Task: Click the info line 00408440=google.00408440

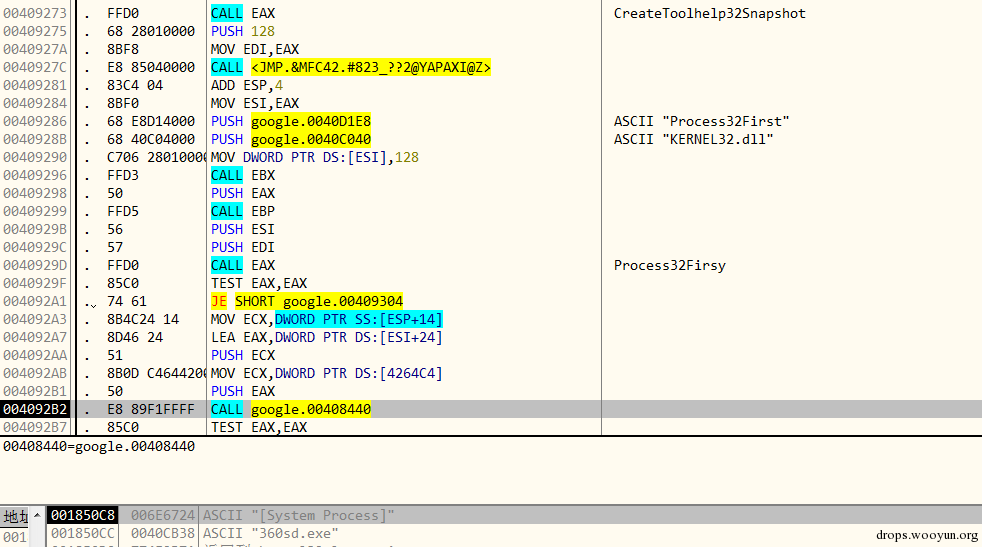Action: click(99, 446)
